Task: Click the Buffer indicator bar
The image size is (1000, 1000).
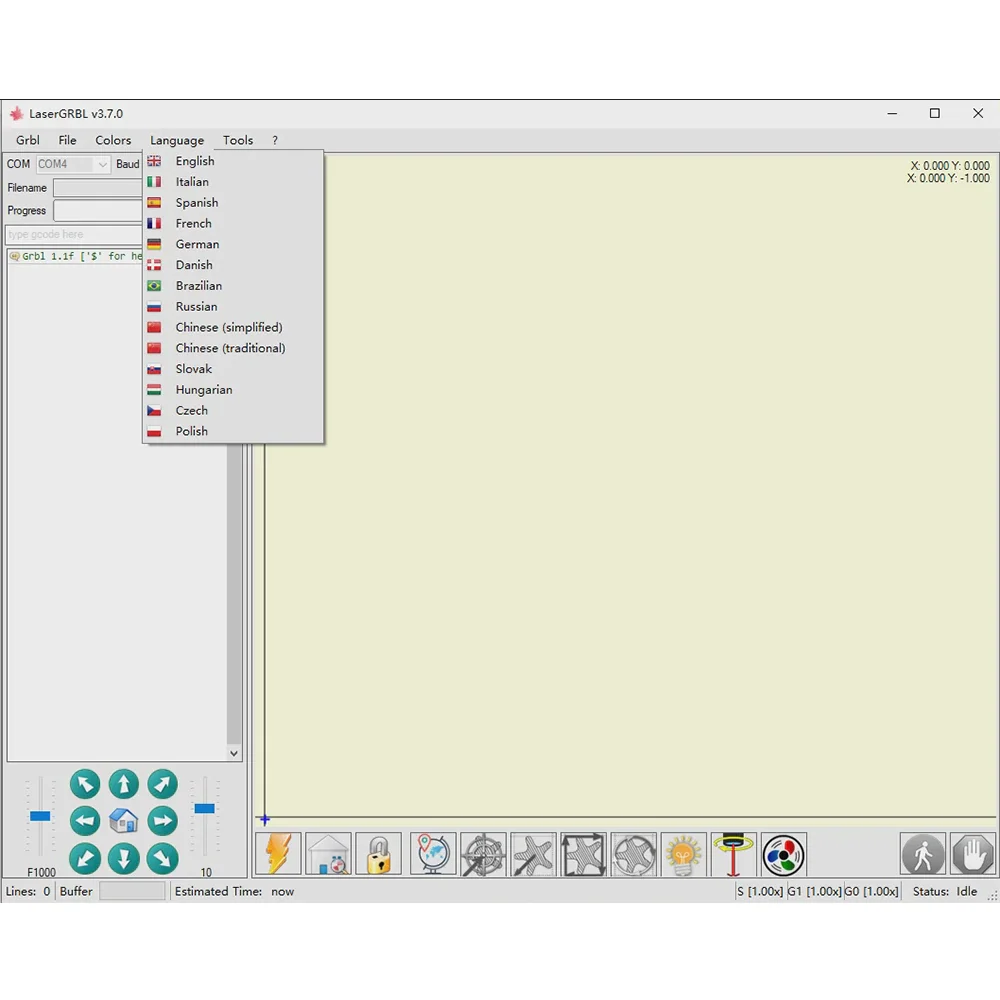Action: [x=132, y=891]
